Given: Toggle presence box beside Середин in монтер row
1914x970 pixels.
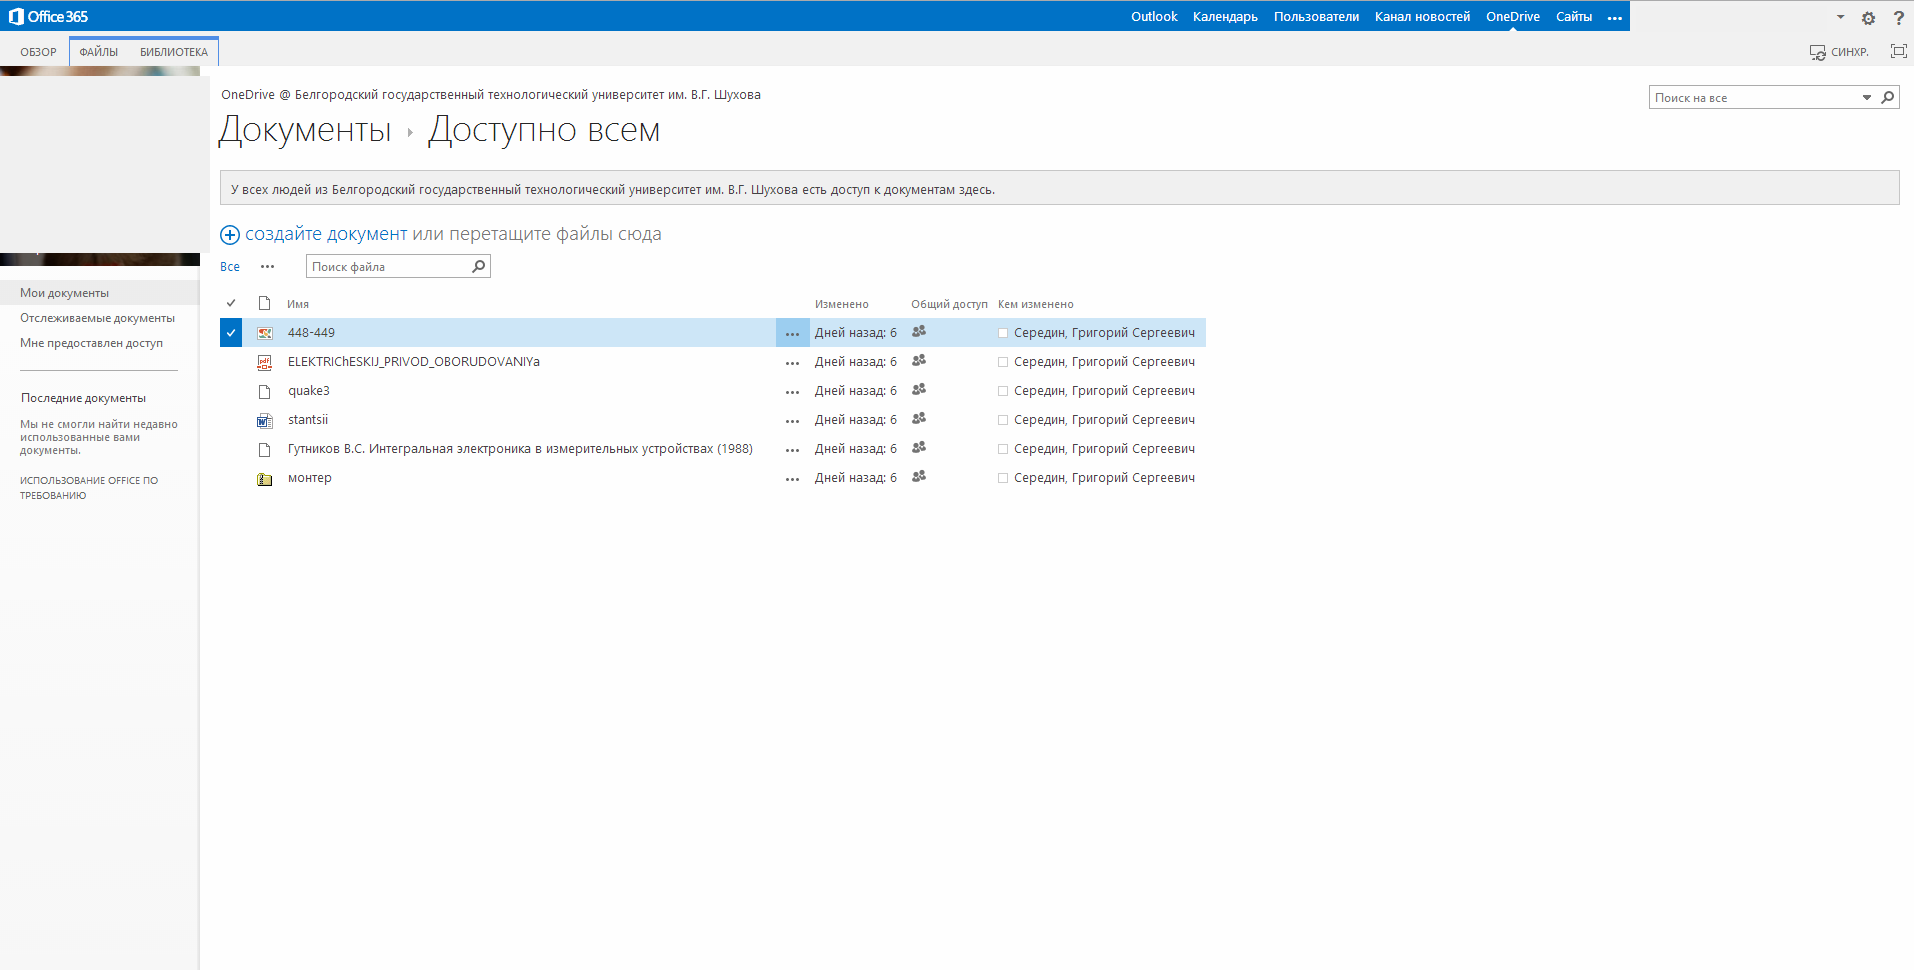Looking at the screenshot, I should 1003,478.
